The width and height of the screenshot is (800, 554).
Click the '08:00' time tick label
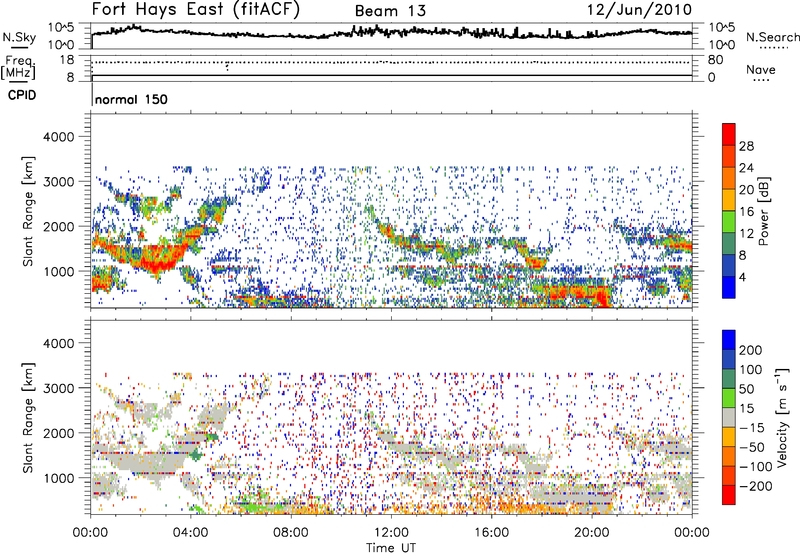tap(291, 533)
